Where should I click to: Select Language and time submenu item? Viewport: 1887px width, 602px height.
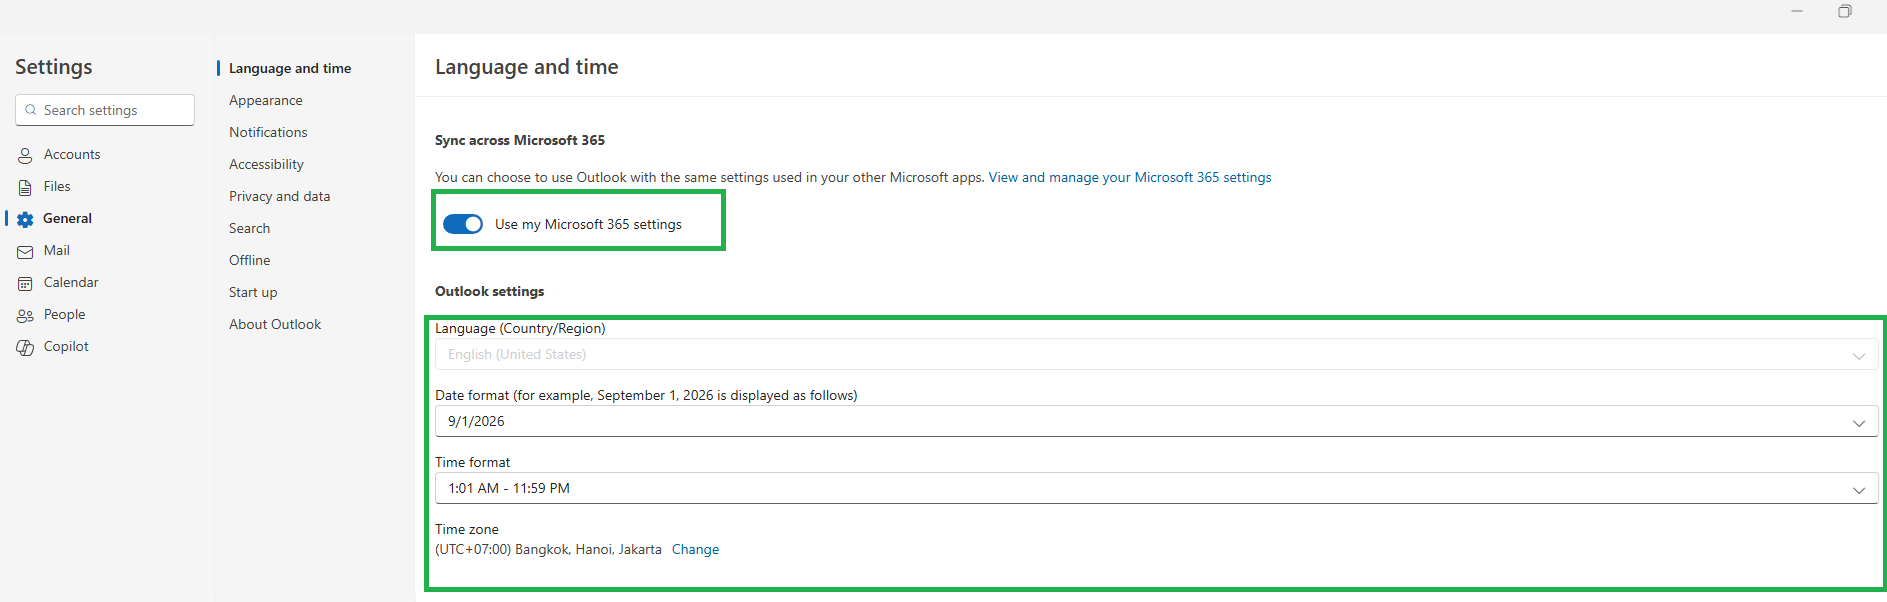pyautogui.click(x=290, y=68)
